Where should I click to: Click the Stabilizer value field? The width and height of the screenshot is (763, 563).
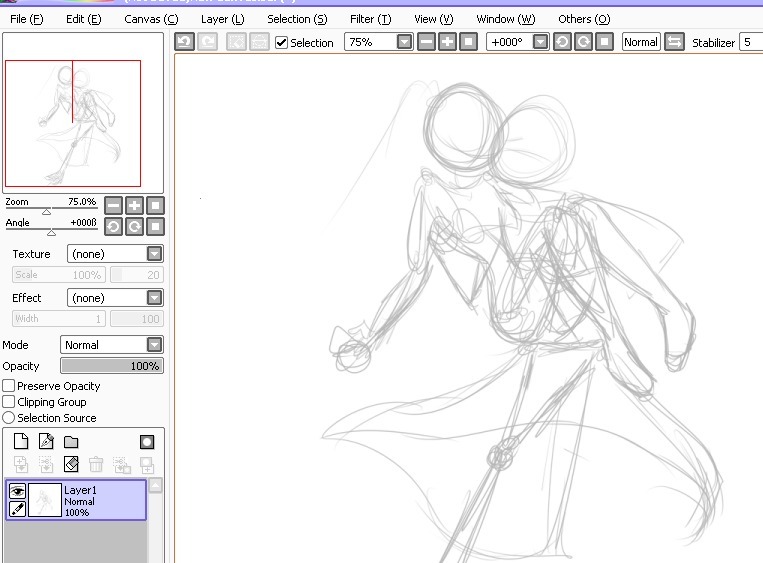click(x=751, y=42)
